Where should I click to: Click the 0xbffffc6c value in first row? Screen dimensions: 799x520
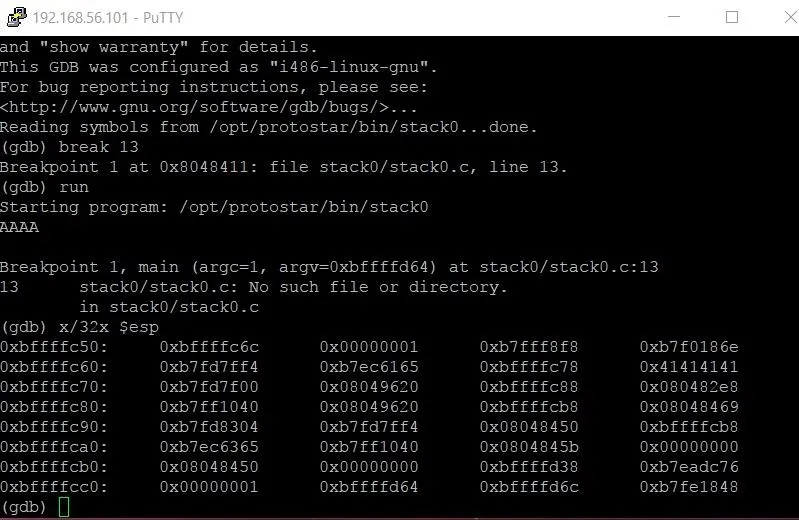pyautogui.click(x=209, y=347)
